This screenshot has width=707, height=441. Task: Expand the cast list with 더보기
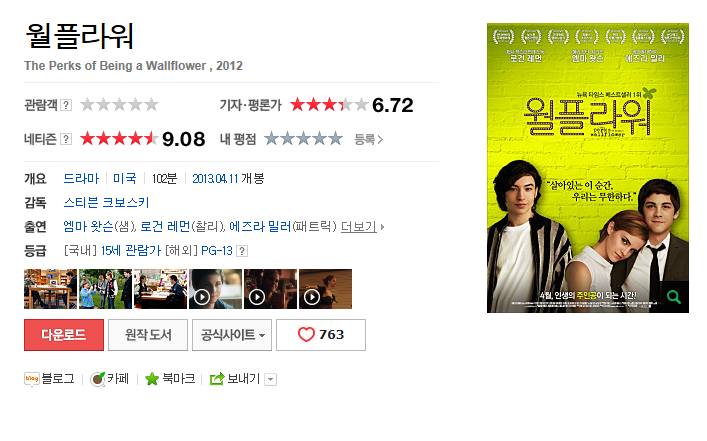[x=358, y=226]
